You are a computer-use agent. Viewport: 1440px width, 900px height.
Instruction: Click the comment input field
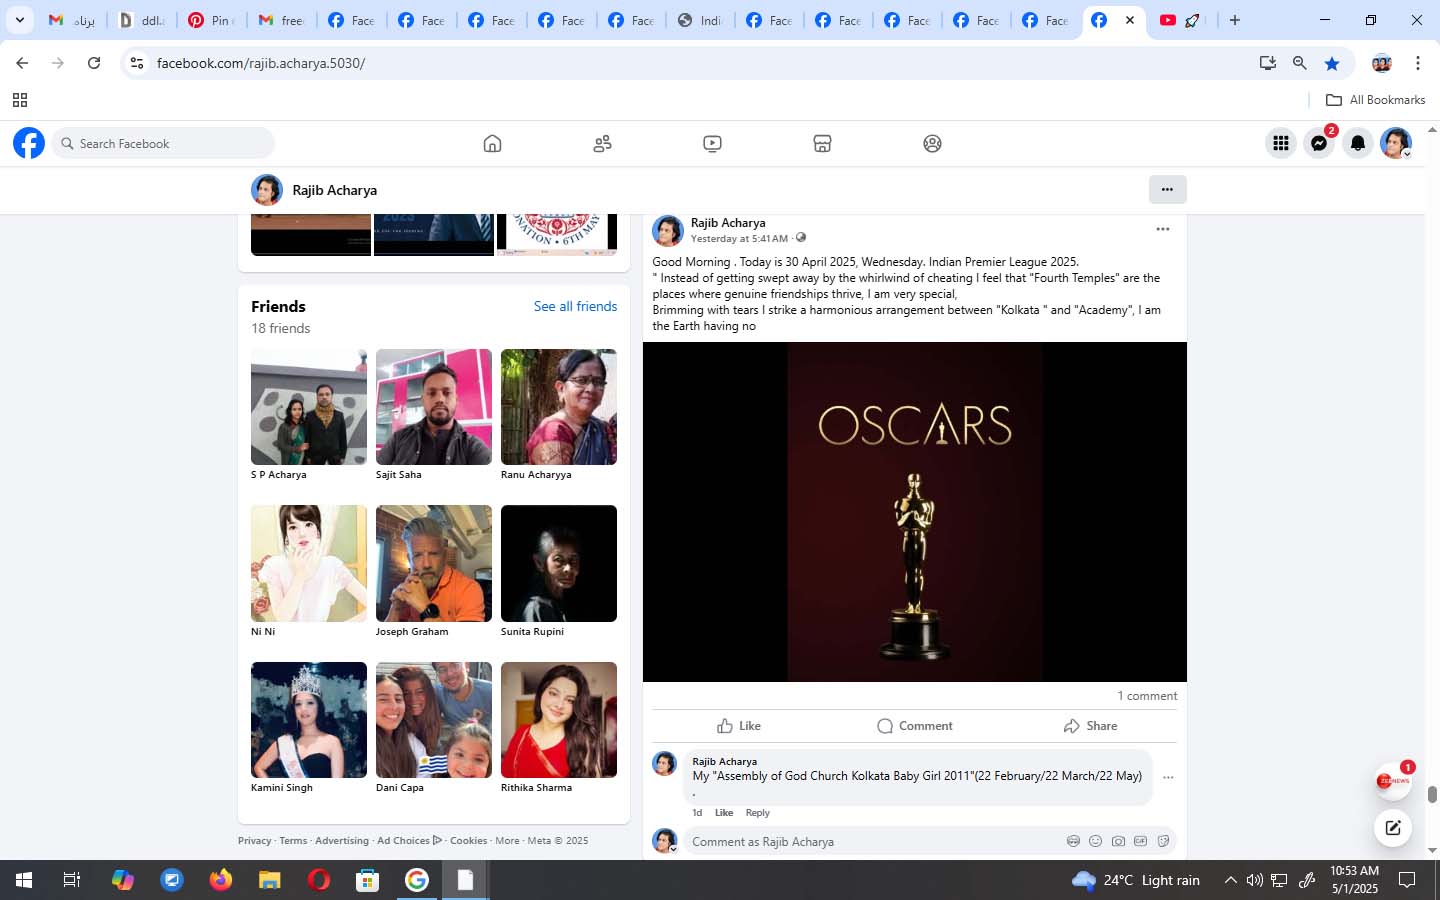click(x=930, y=842)
